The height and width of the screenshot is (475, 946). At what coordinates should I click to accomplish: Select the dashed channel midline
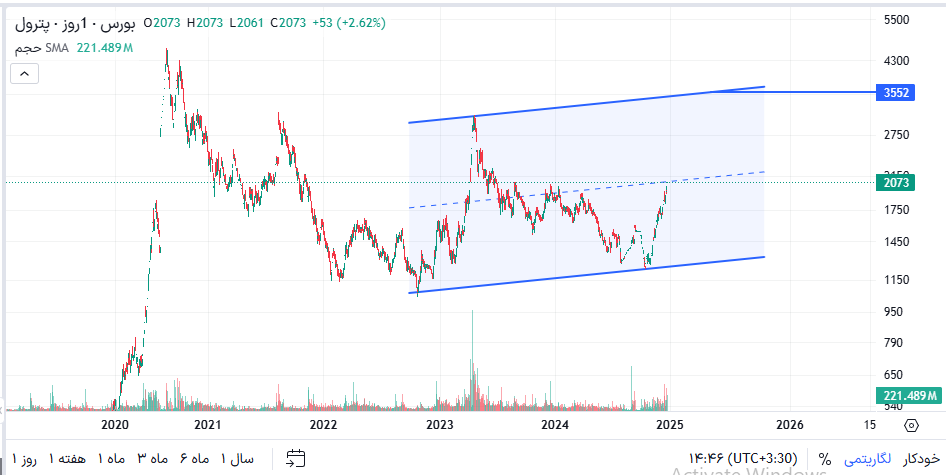[x=586, y=190]
